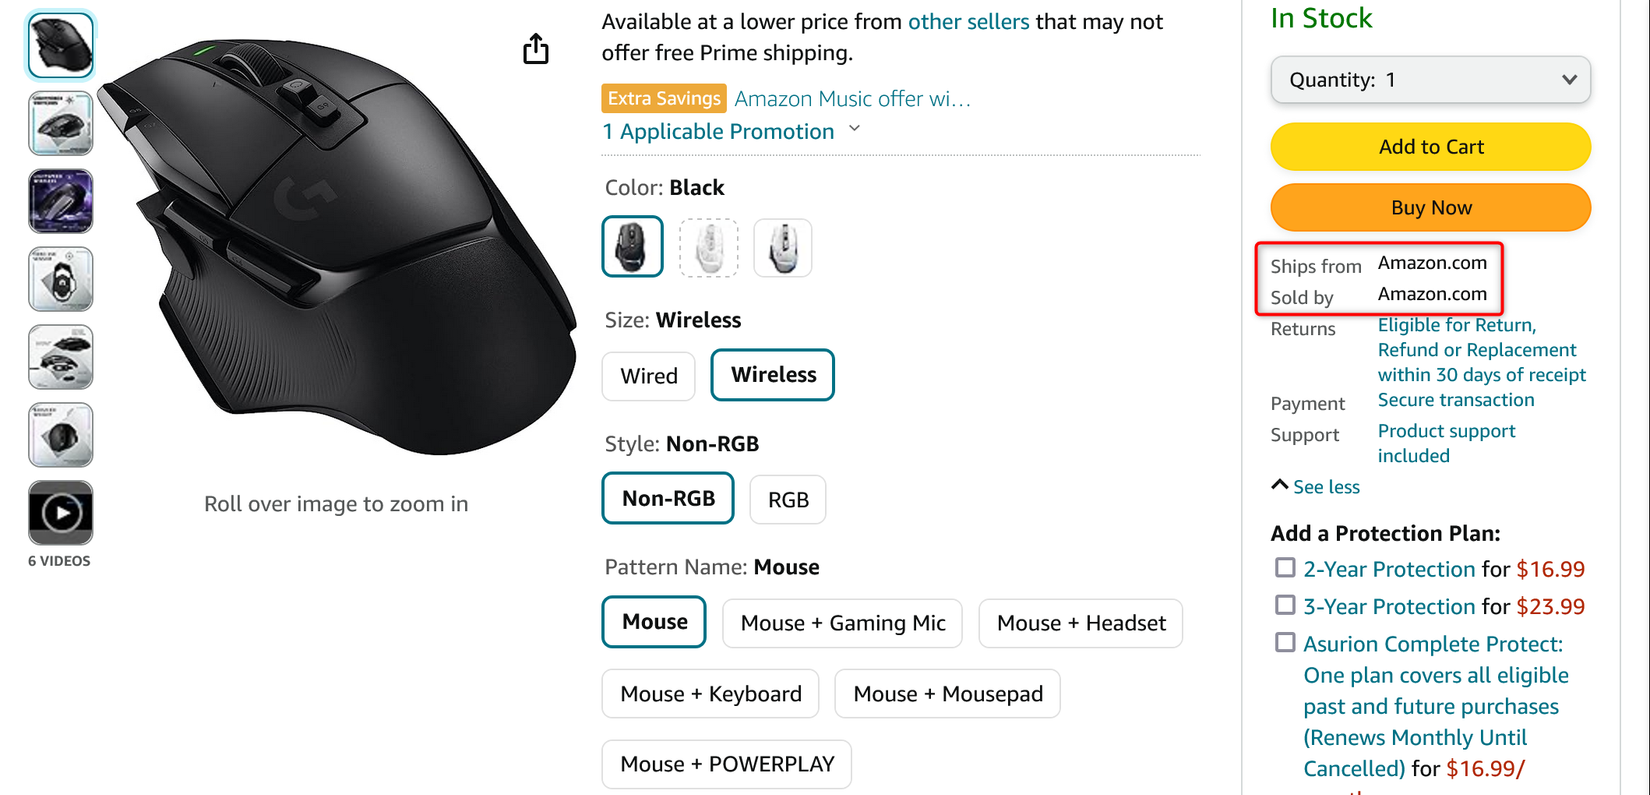Viewport: 1650px width, 795px height.
Task: Collapse details using See less
Action: click(x=1315, y=487)
